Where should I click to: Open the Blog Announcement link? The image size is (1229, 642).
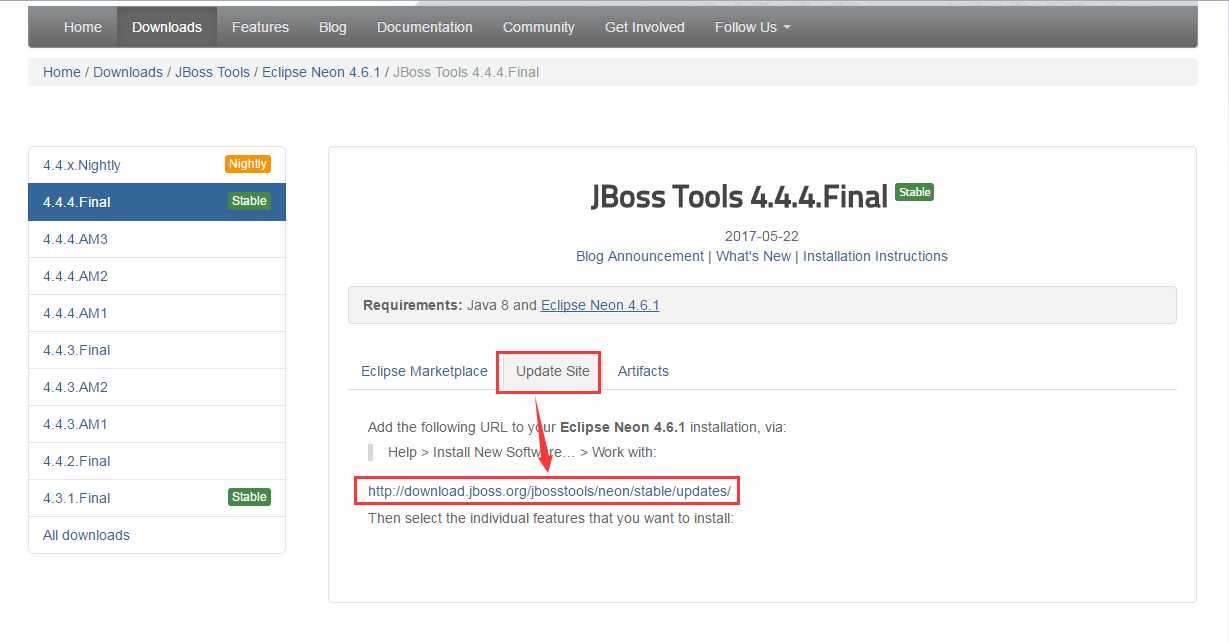pos(640,256)
